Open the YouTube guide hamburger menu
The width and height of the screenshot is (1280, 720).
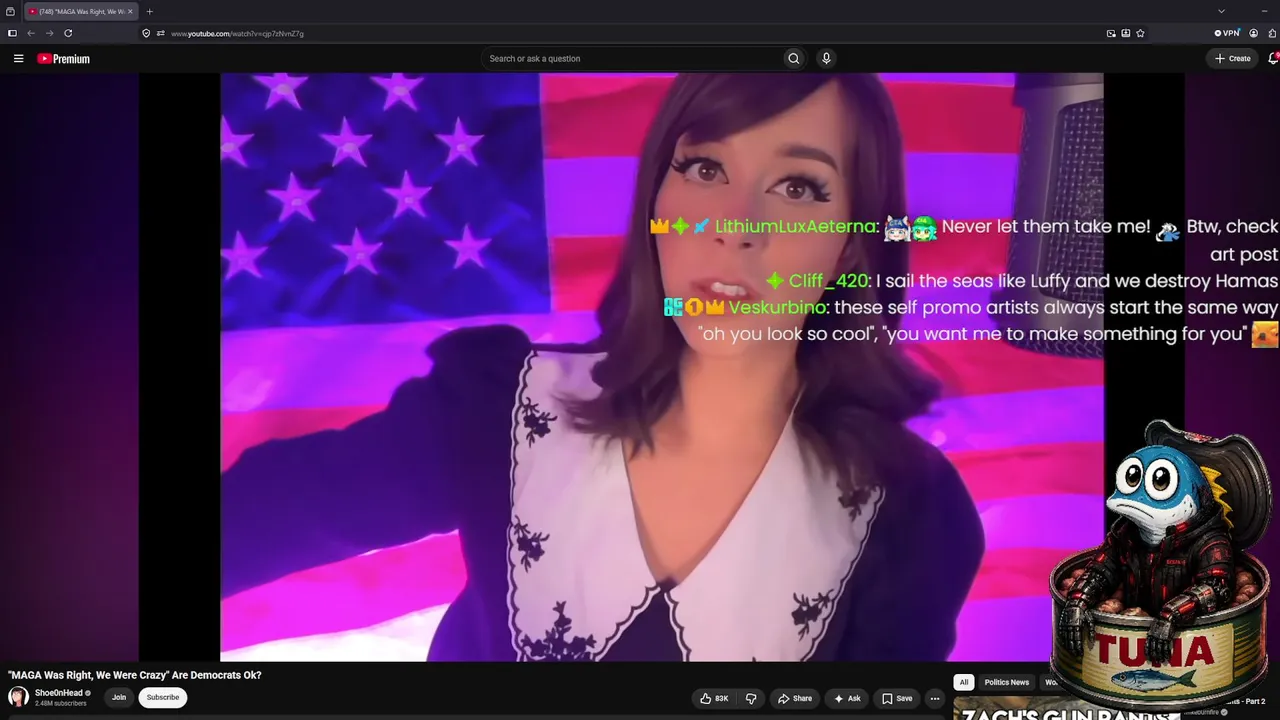pyautogui.click(x=18, y=59)
